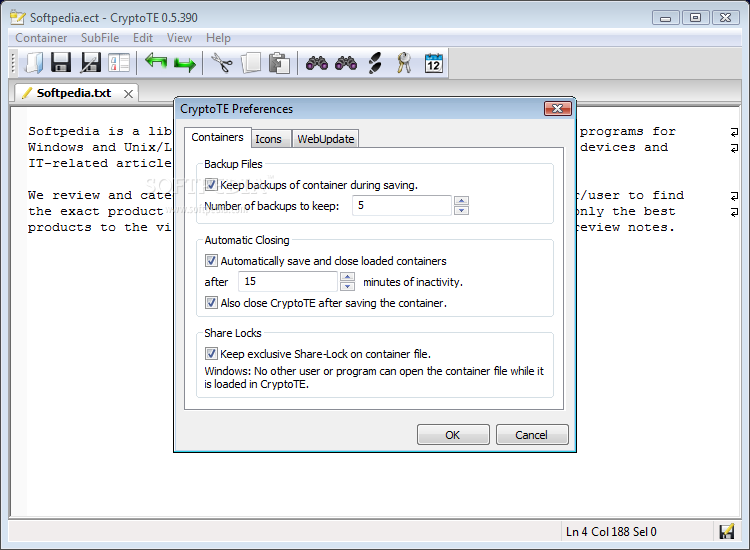Image resolution: width=750 pixels, height=550 pixels.
Task: Click the footprints Go to line icon
Action: (x=375, y=63)
